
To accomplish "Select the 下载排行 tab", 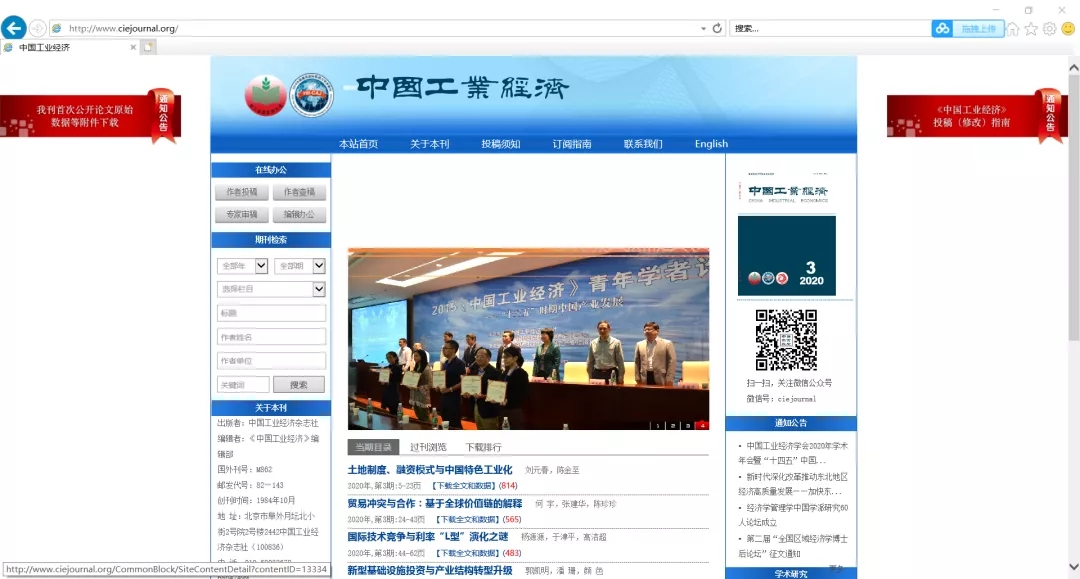I will [x=484, y=447].
